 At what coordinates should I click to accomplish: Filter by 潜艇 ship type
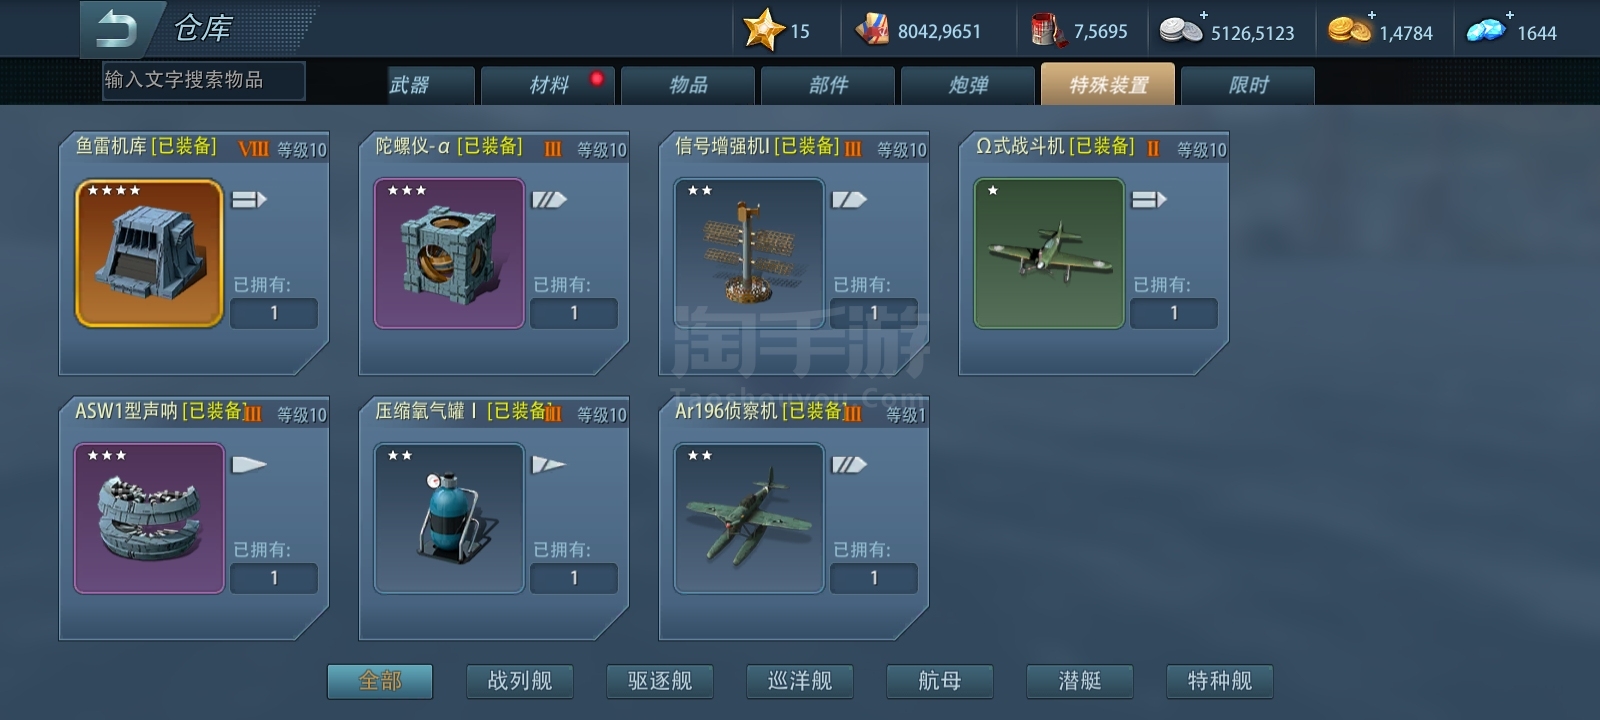[1080, 681]
